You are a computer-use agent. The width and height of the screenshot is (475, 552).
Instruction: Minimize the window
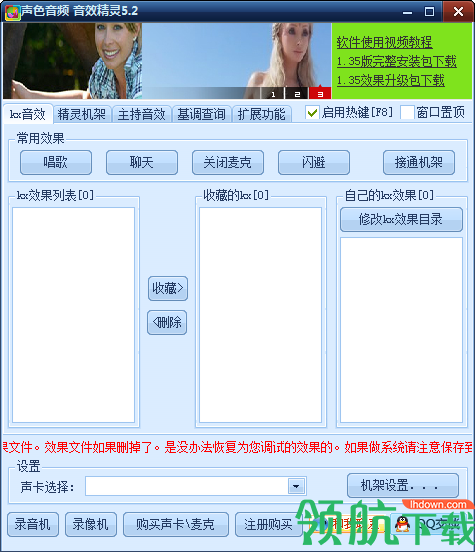(407, 12)
